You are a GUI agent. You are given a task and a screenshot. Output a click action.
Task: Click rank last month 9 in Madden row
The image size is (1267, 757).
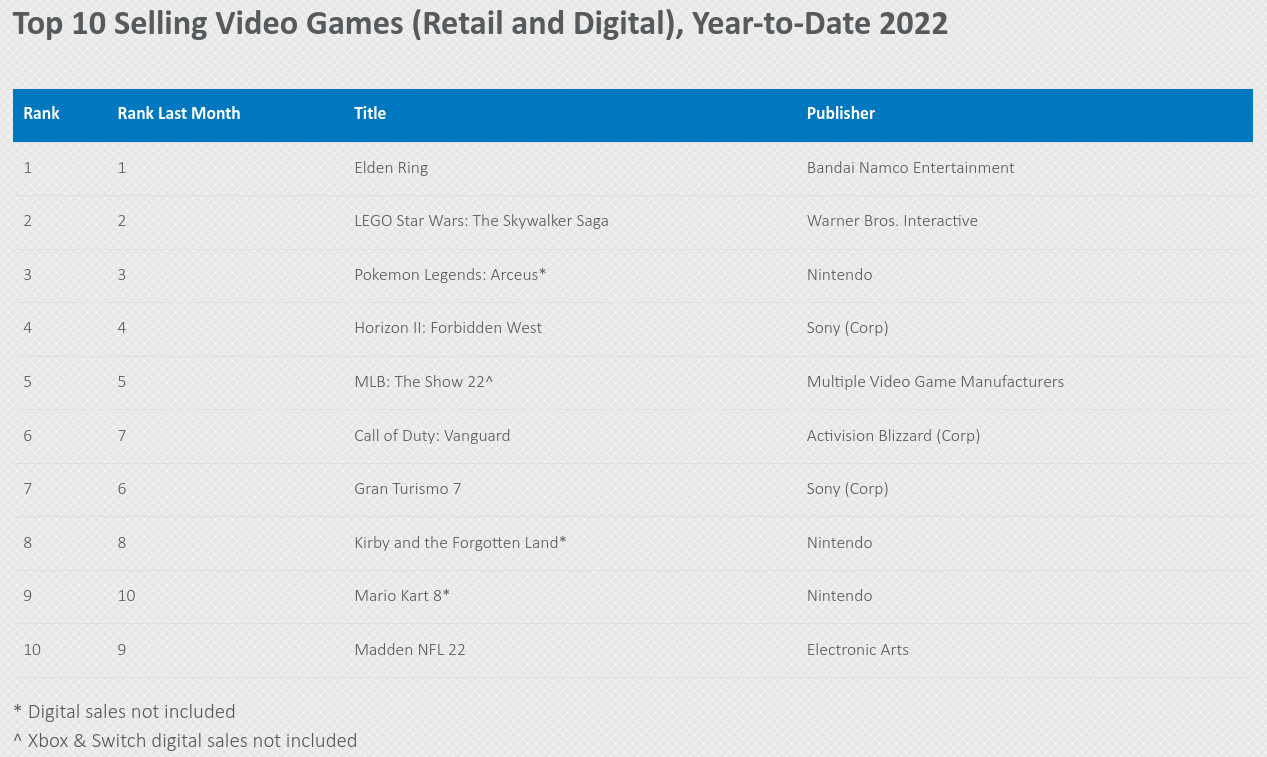pyautogui.click(x=122, y=650)
